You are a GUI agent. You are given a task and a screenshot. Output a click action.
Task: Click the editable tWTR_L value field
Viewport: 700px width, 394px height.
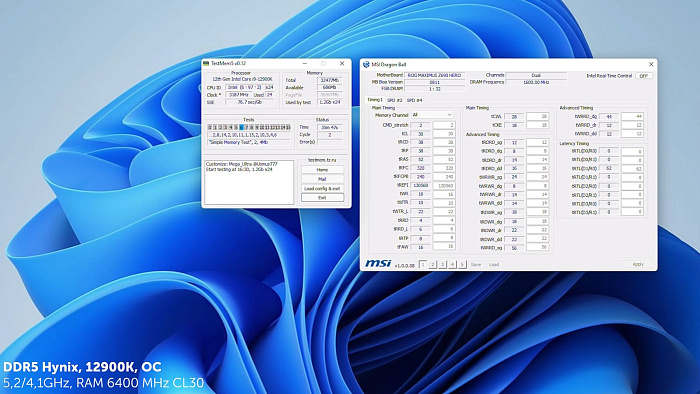444,212
